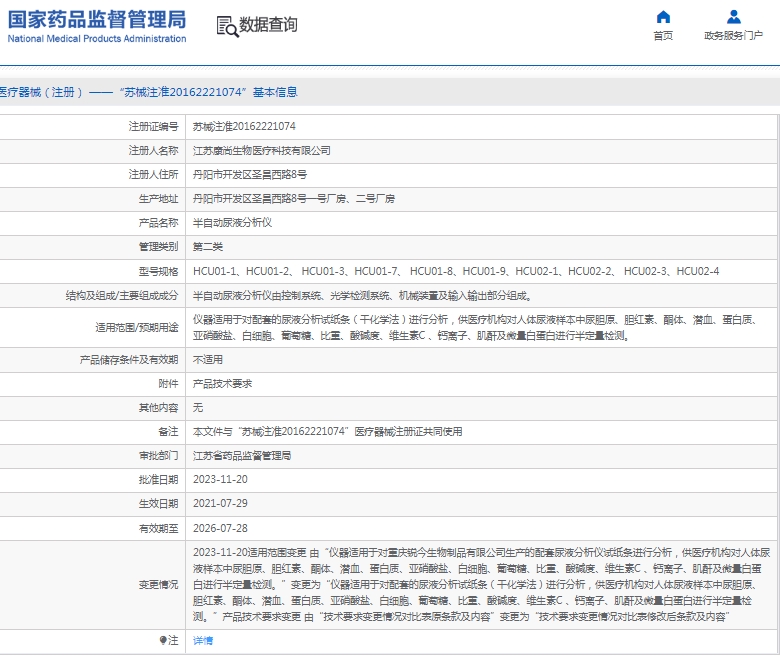Select storage condition value 不适用
The height and width of the screenshot is (658, 780).
click(x=208, y=359)
